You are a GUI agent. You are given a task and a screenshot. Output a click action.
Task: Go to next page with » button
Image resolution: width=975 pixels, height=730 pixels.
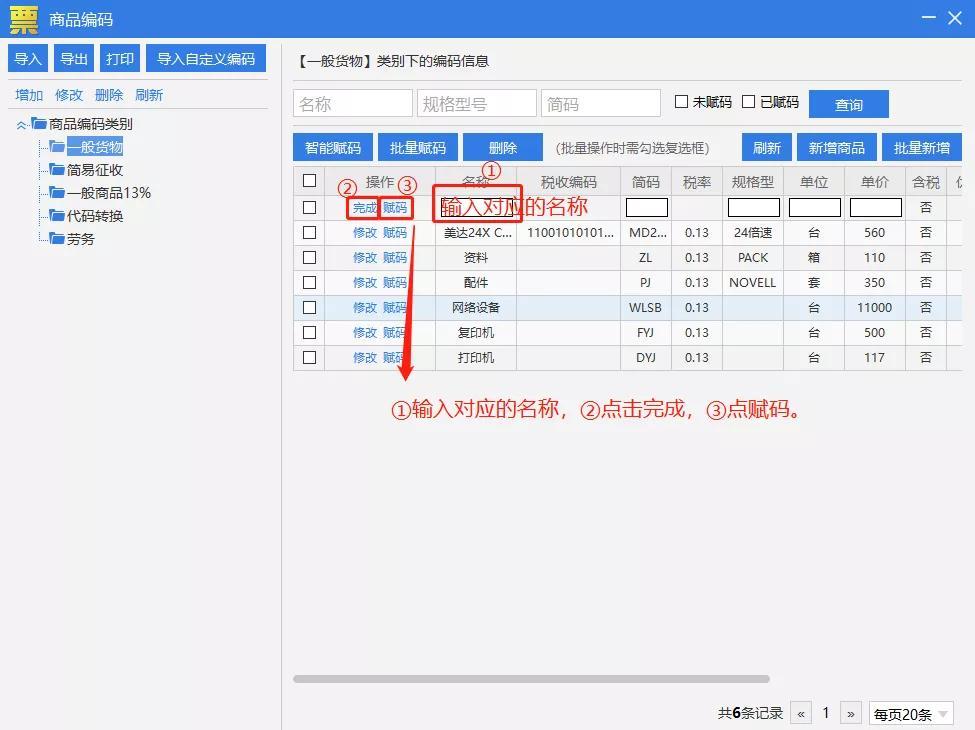tap(851, 713)
